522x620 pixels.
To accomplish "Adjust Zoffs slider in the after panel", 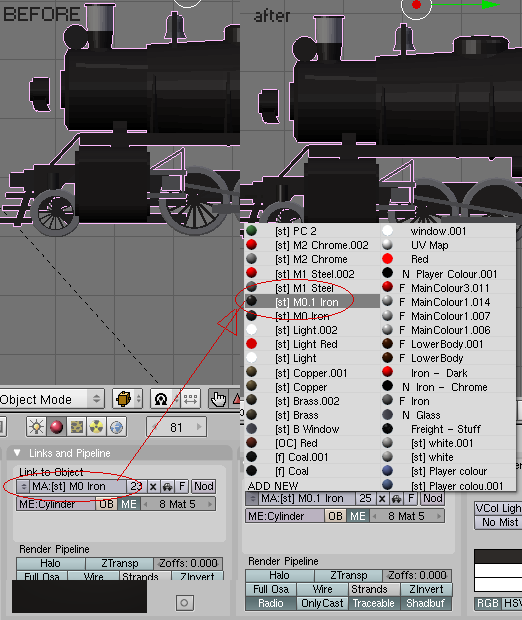I will tap(417, 575).
